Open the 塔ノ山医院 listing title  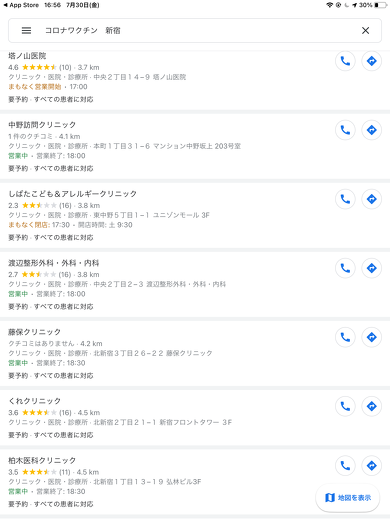[27, 56]
